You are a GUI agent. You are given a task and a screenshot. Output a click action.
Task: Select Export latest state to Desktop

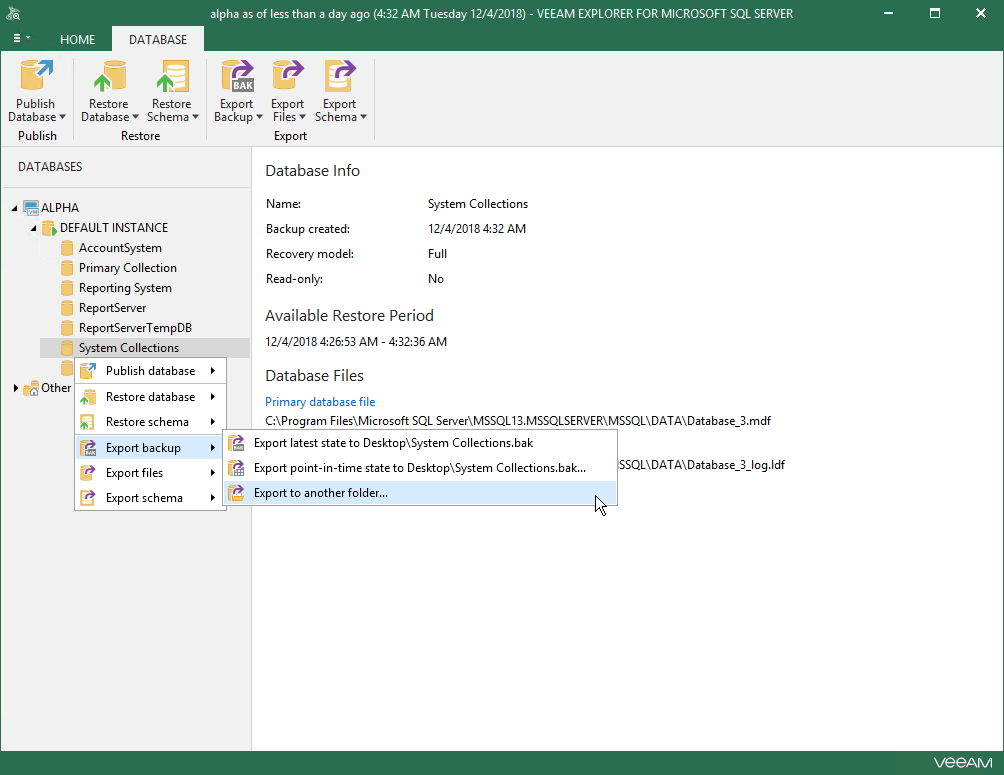tap(420, 443)
